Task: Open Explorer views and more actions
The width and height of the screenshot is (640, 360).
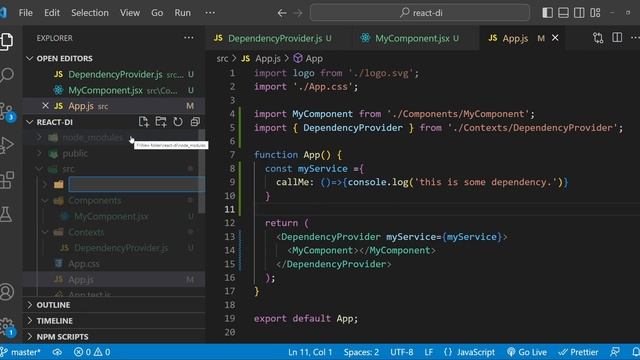Action: pos(189,38)
